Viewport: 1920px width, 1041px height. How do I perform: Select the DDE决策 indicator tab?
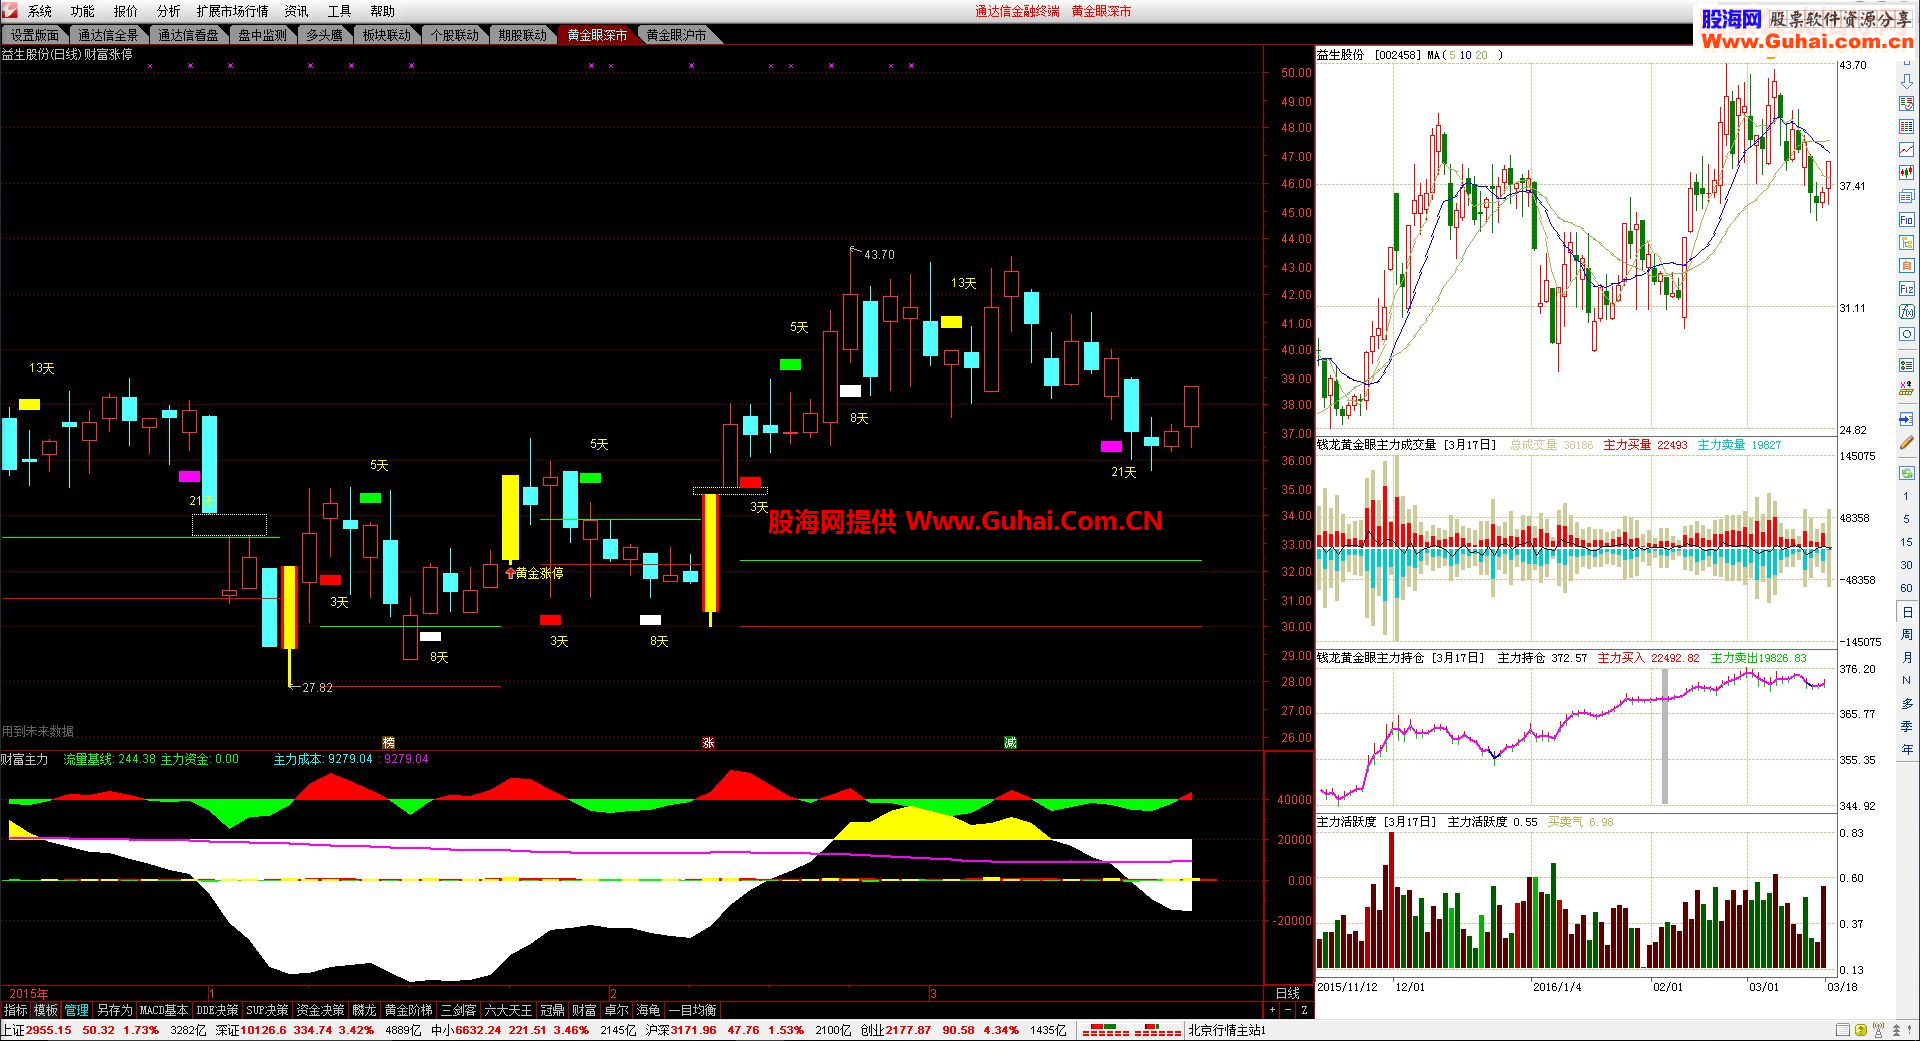[x=218, y=1011]
